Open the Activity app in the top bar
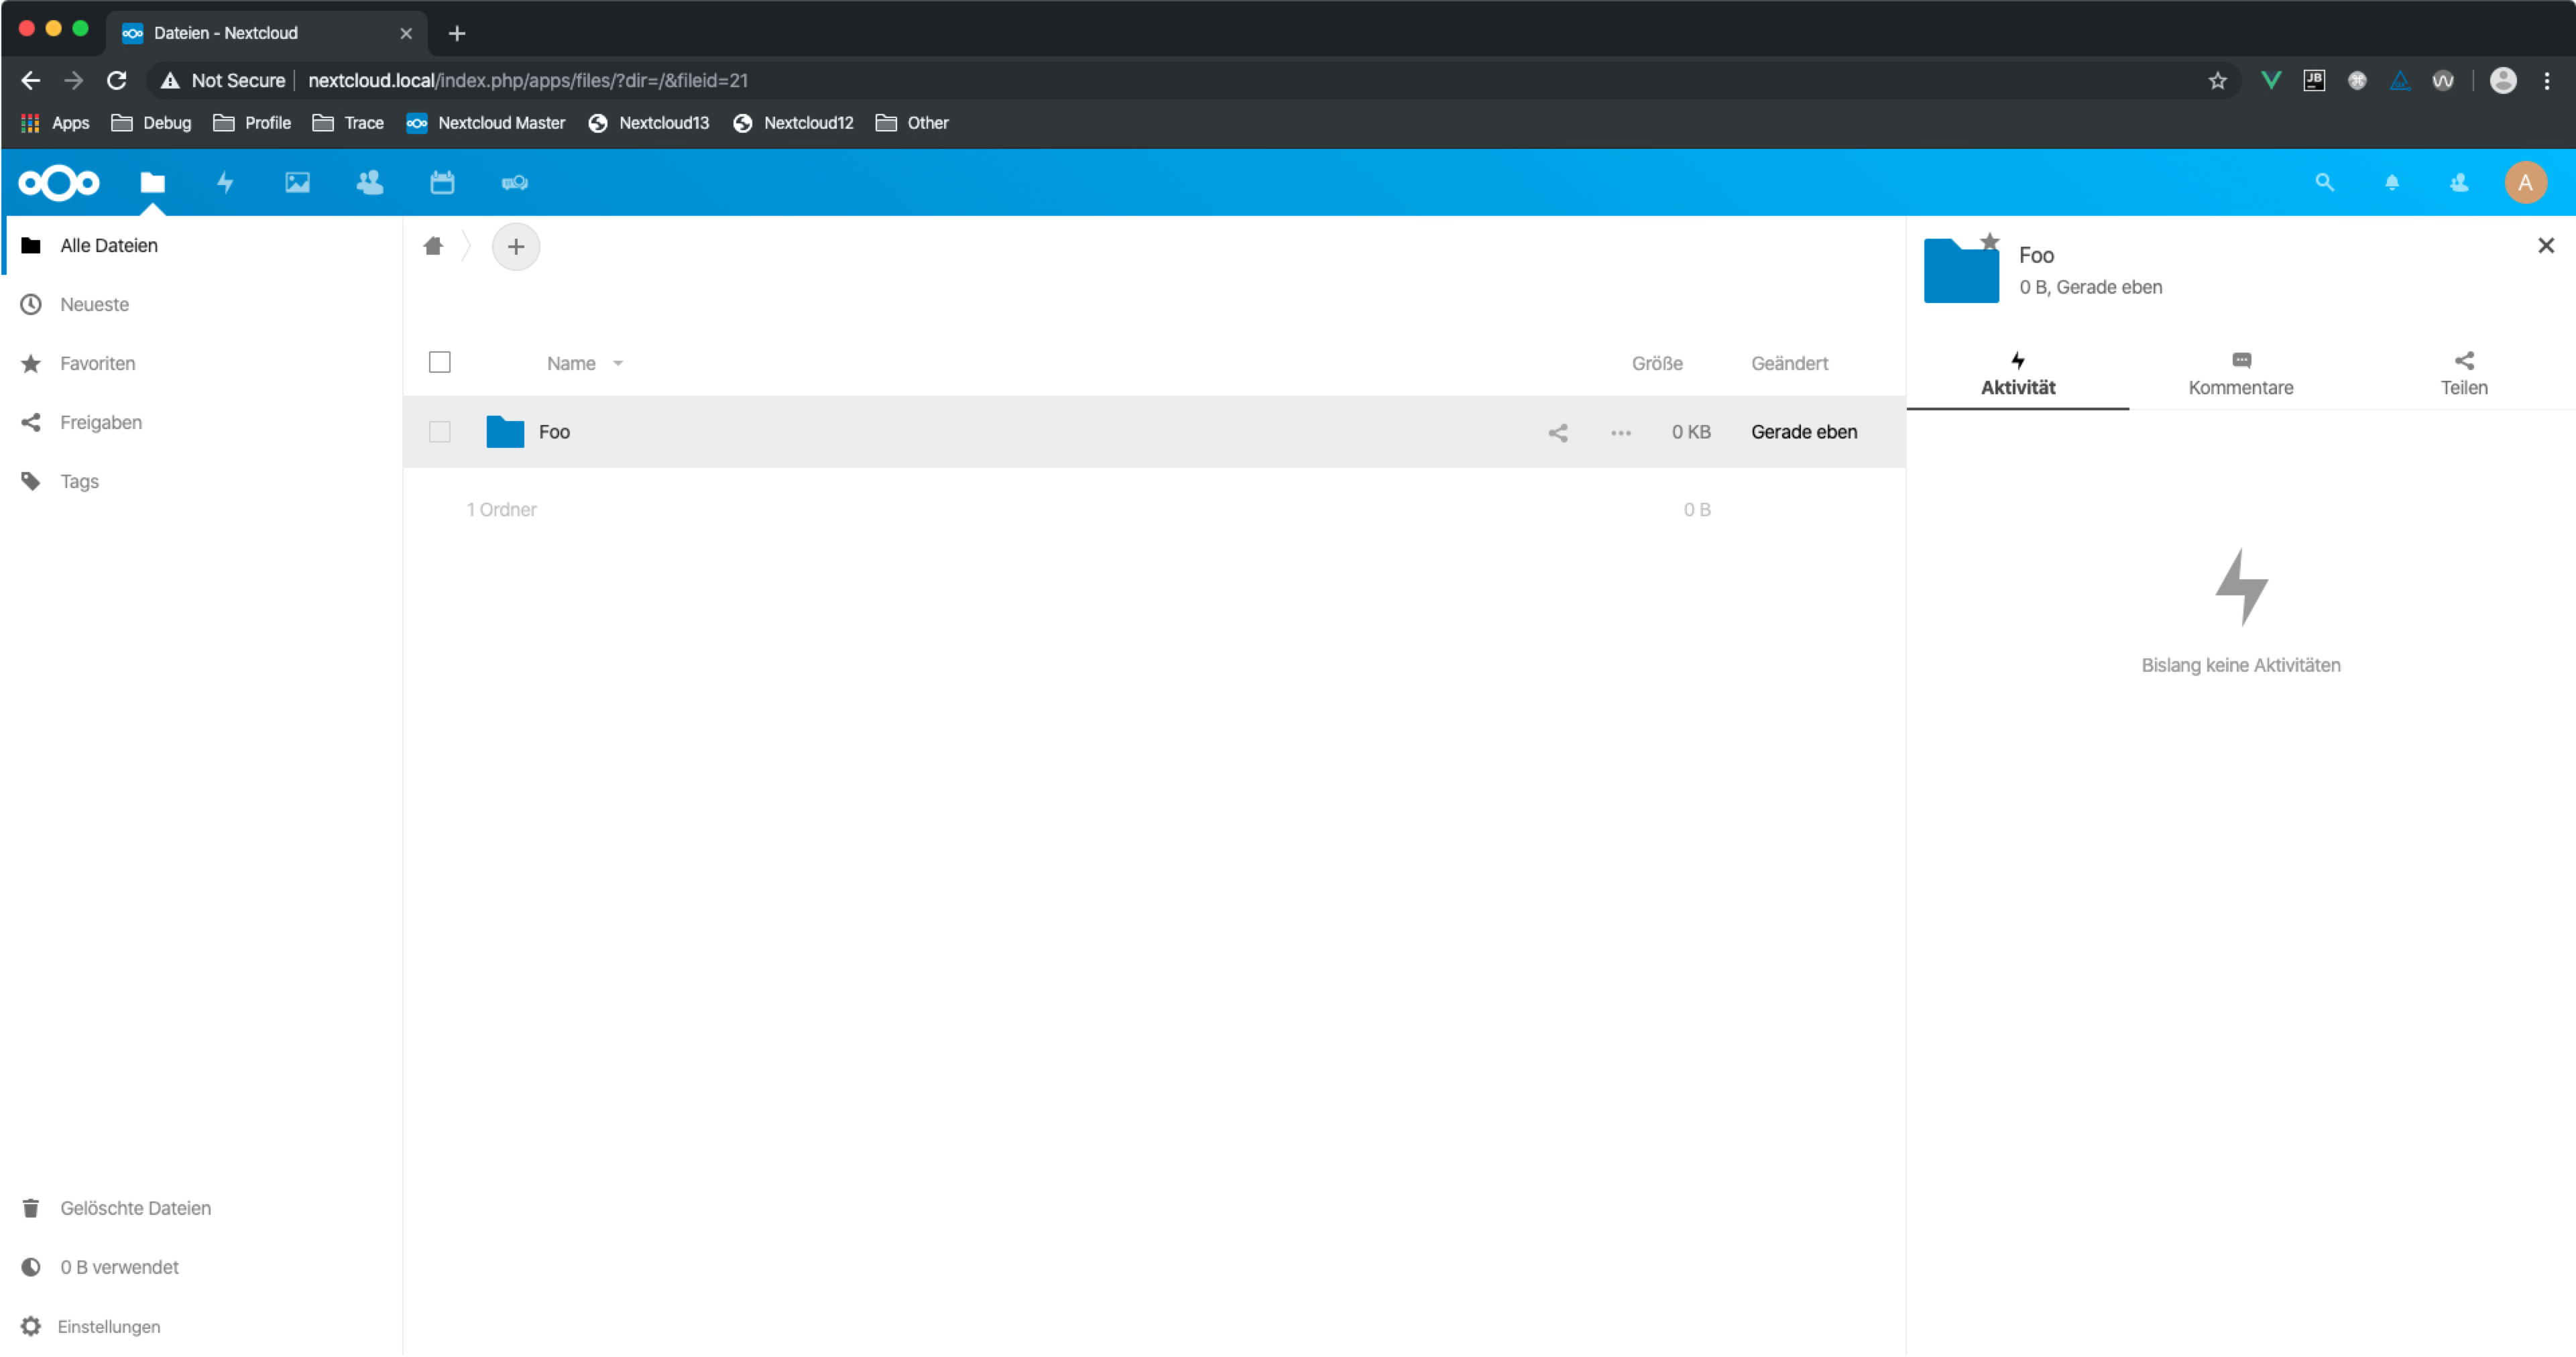Viewport: 2576px width, 1357px height. pos(224,182)
